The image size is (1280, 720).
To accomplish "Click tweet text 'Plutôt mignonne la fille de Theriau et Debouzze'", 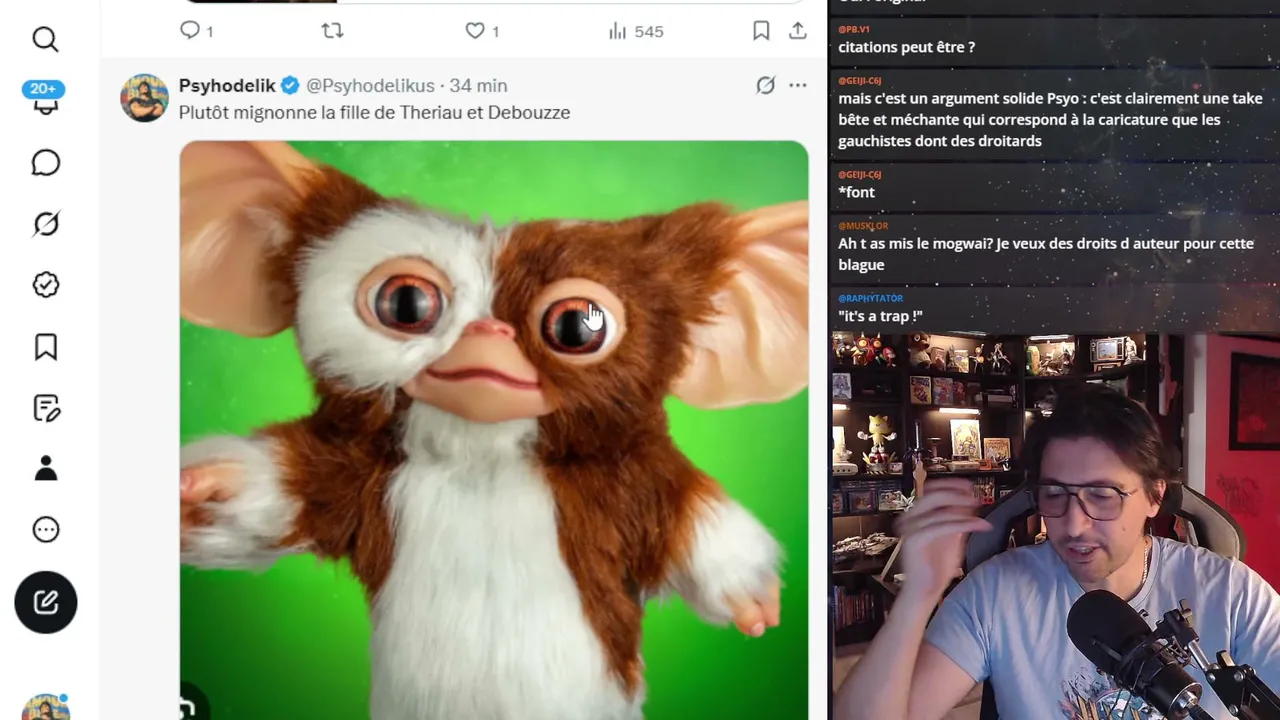I will [x=375, y=113].
